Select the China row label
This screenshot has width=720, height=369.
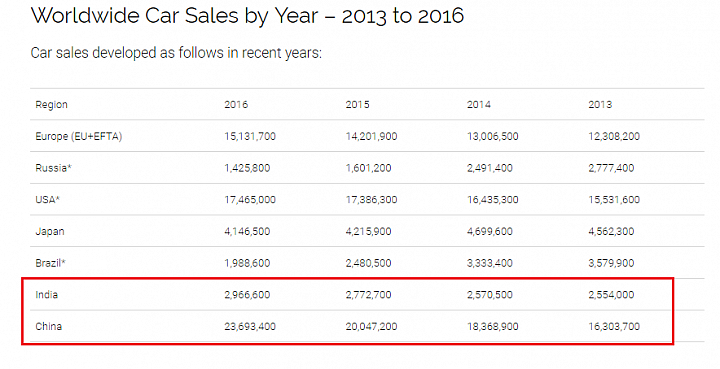coord(48,326)
